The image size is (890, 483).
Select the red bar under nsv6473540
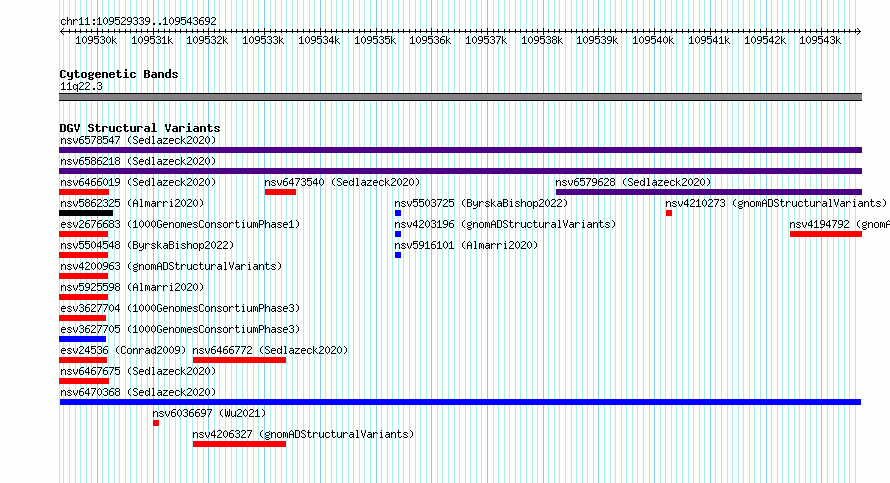point(280,192)
